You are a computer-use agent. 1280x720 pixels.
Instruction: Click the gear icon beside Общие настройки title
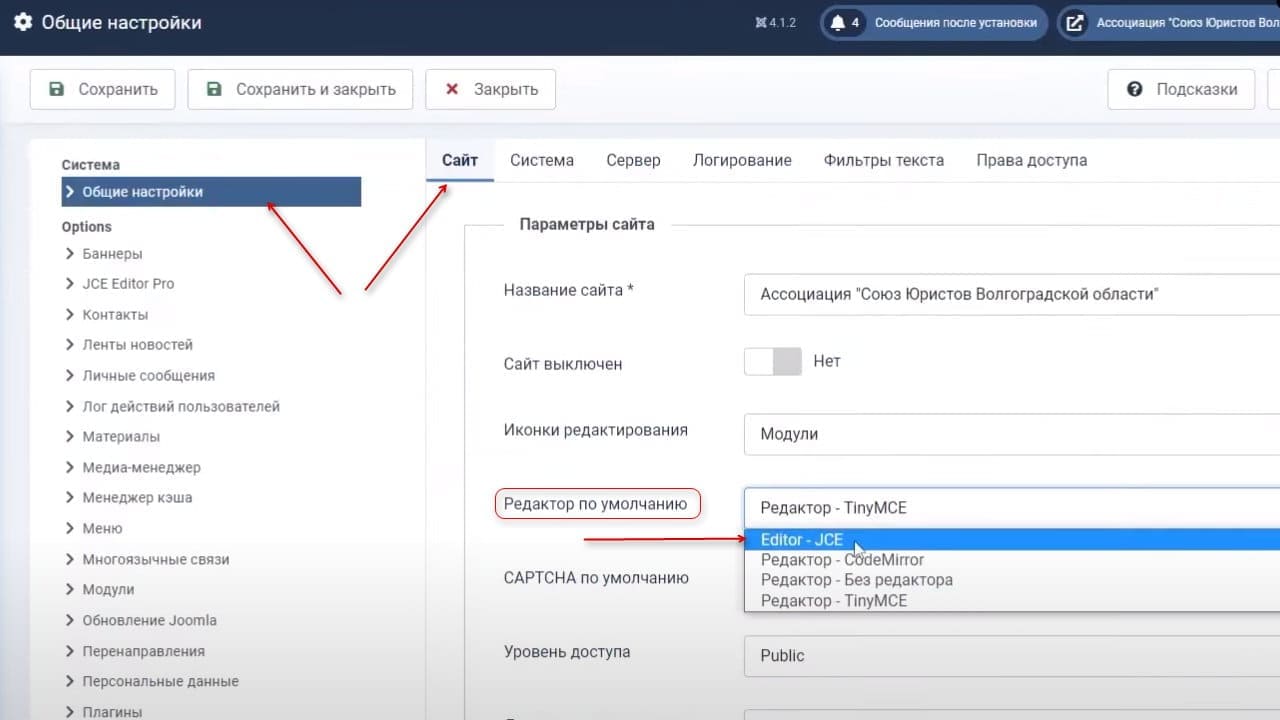[22, 22]
